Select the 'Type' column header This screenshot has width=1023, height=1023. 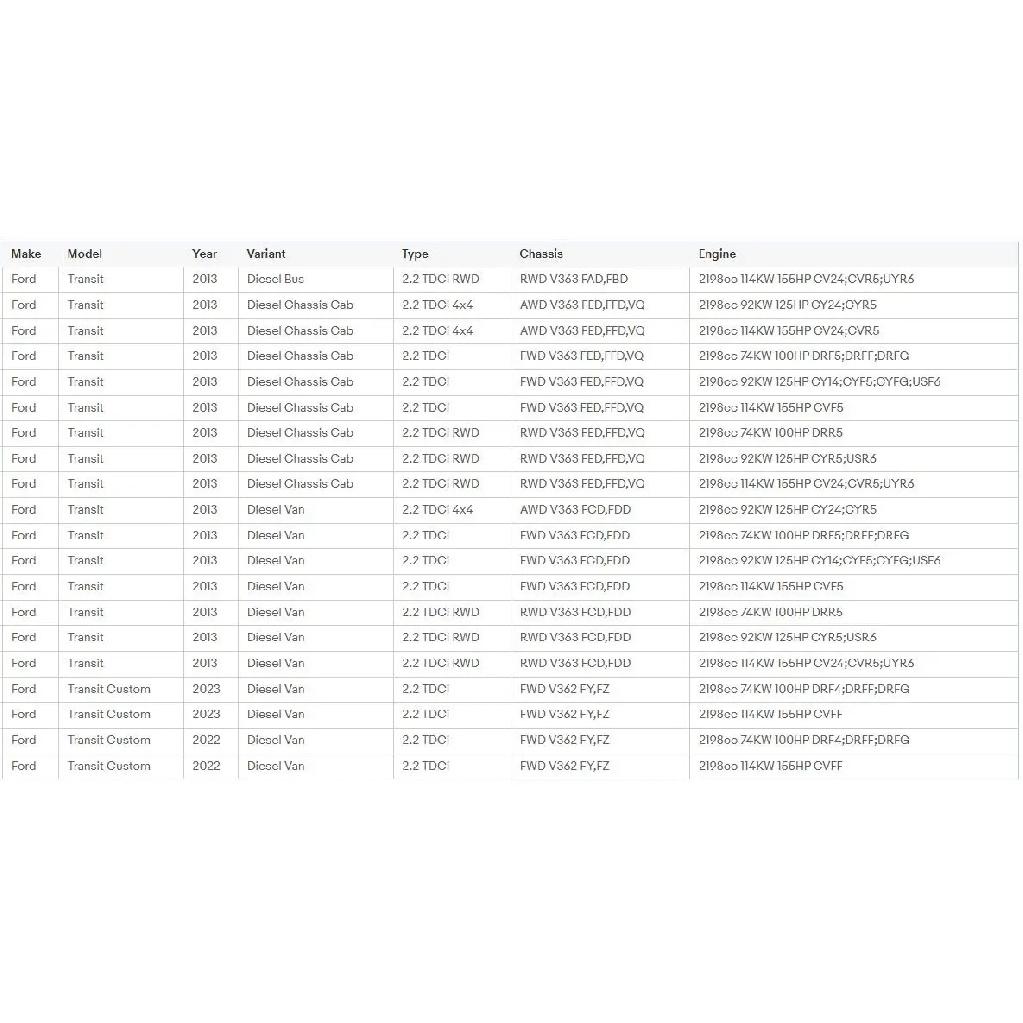click(415, 254)
